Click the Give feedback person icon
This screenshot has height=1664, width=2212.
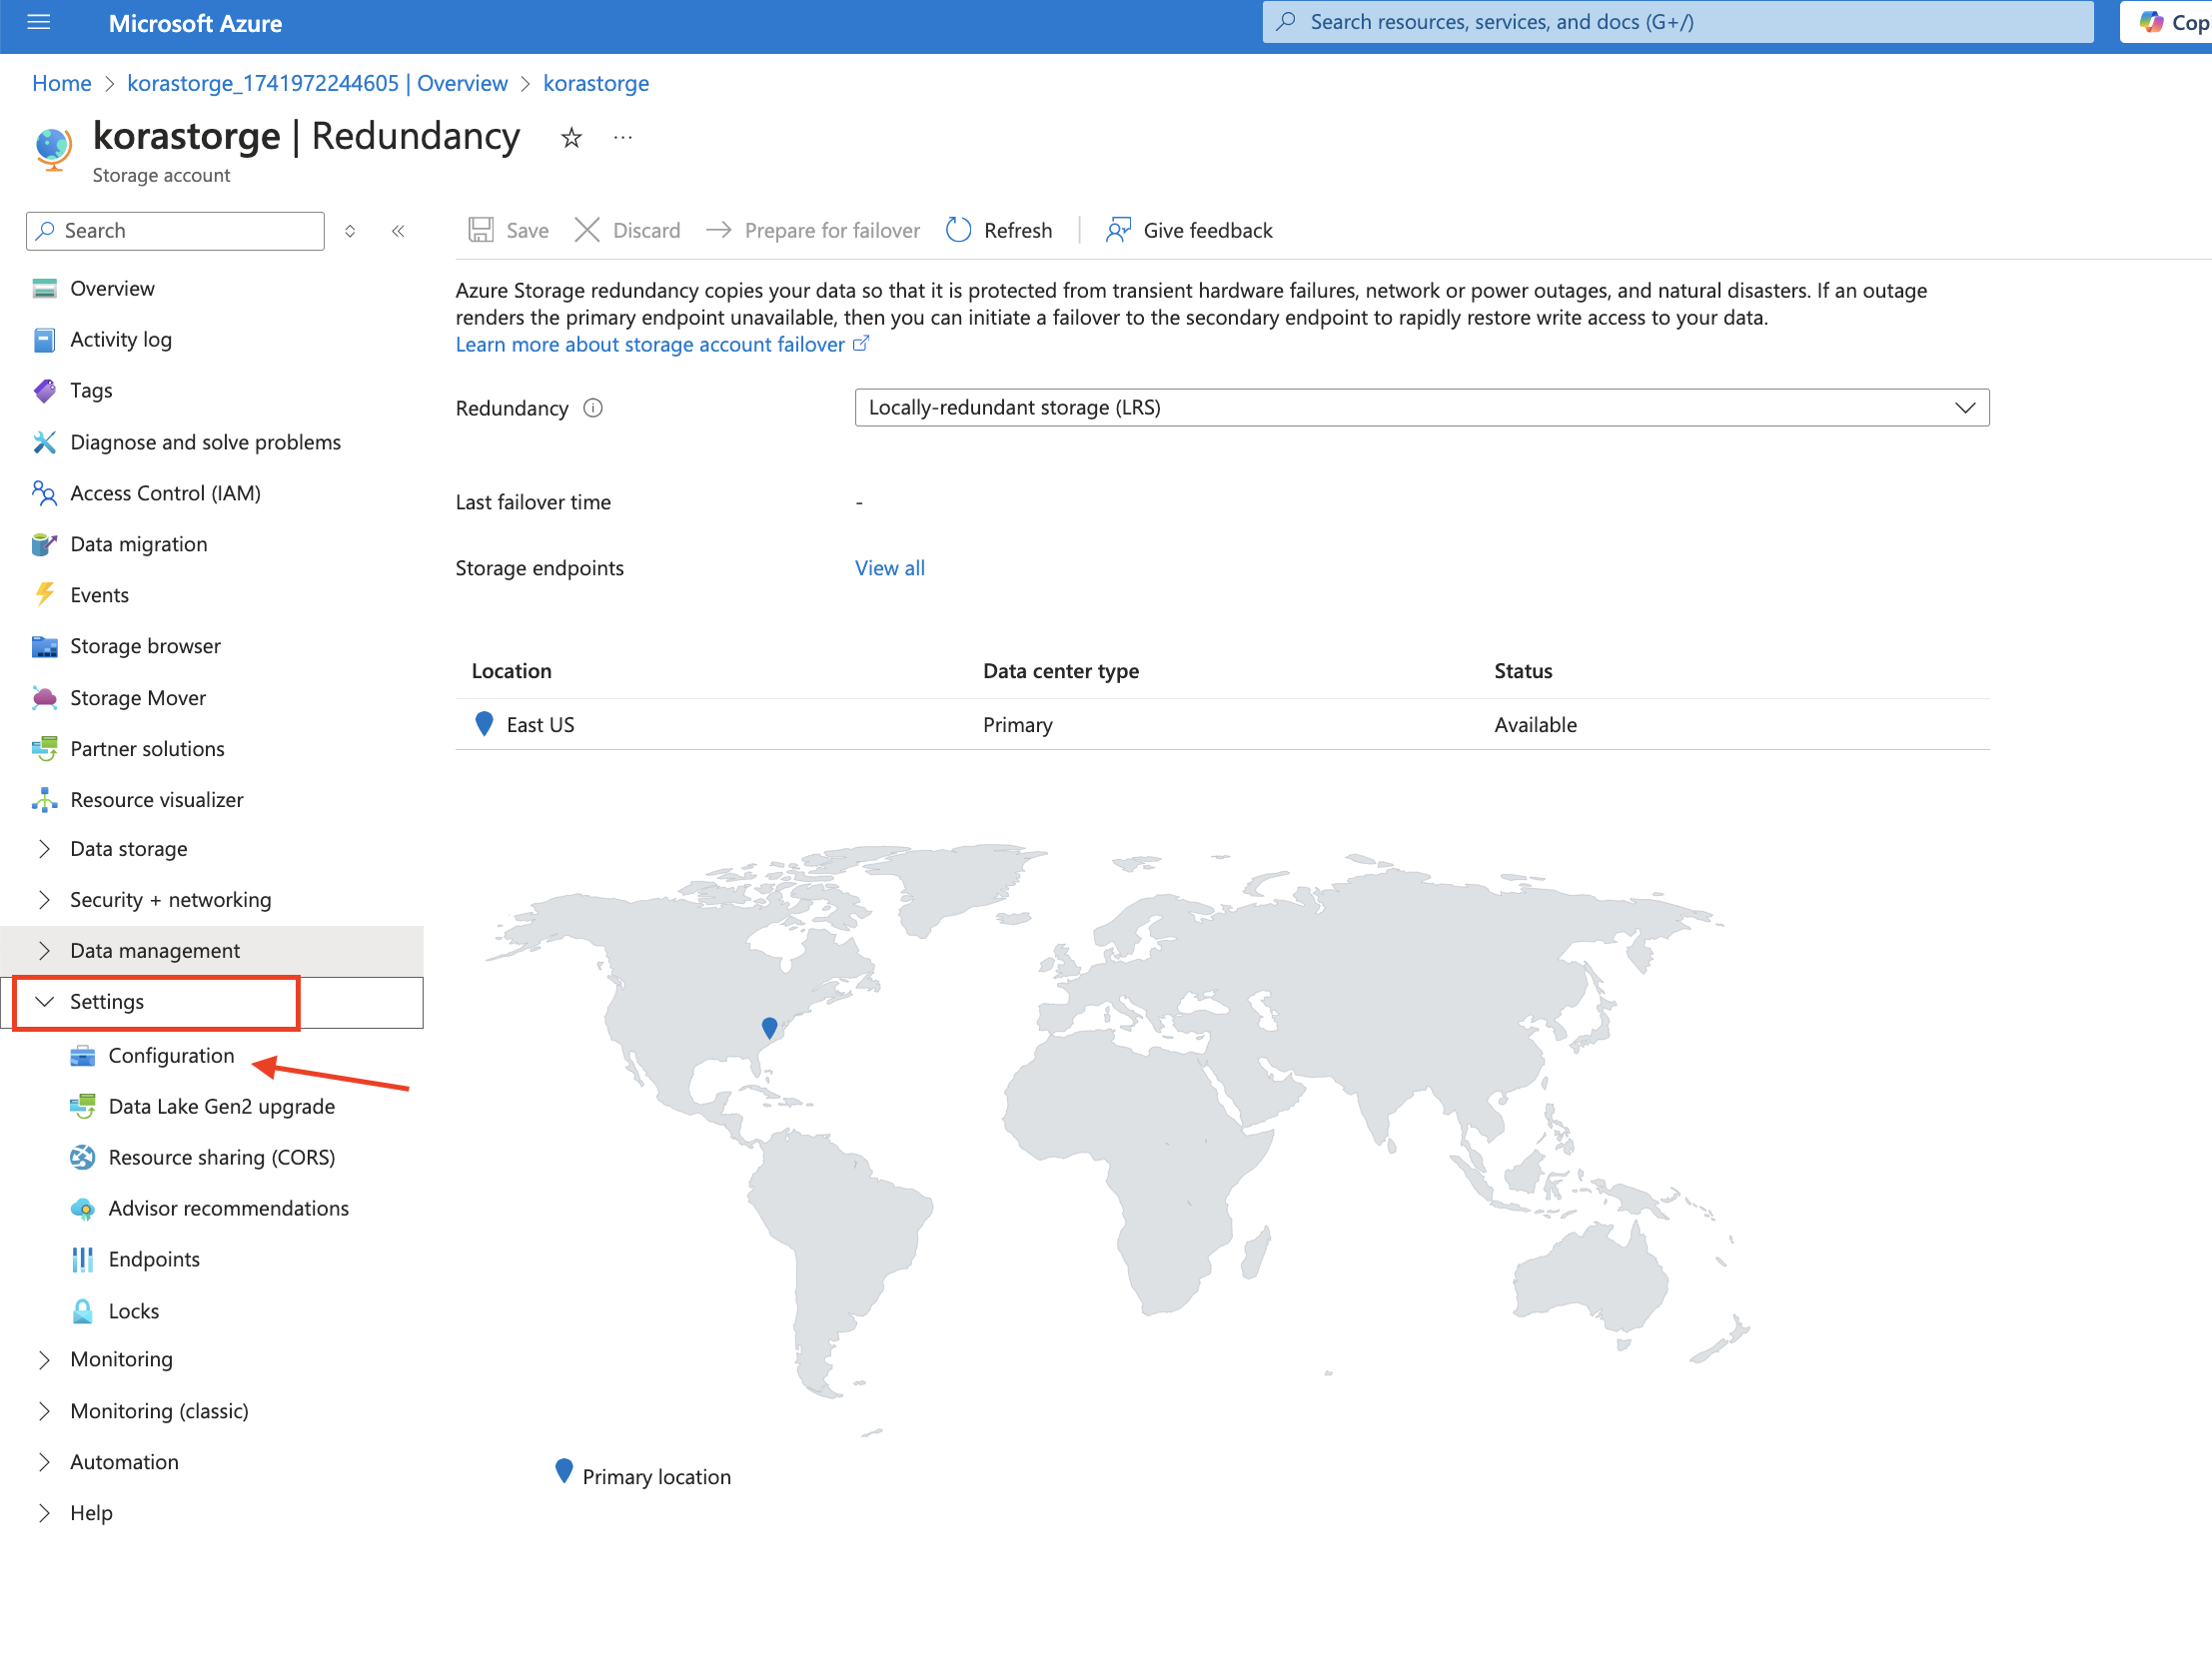point(1118,231)
